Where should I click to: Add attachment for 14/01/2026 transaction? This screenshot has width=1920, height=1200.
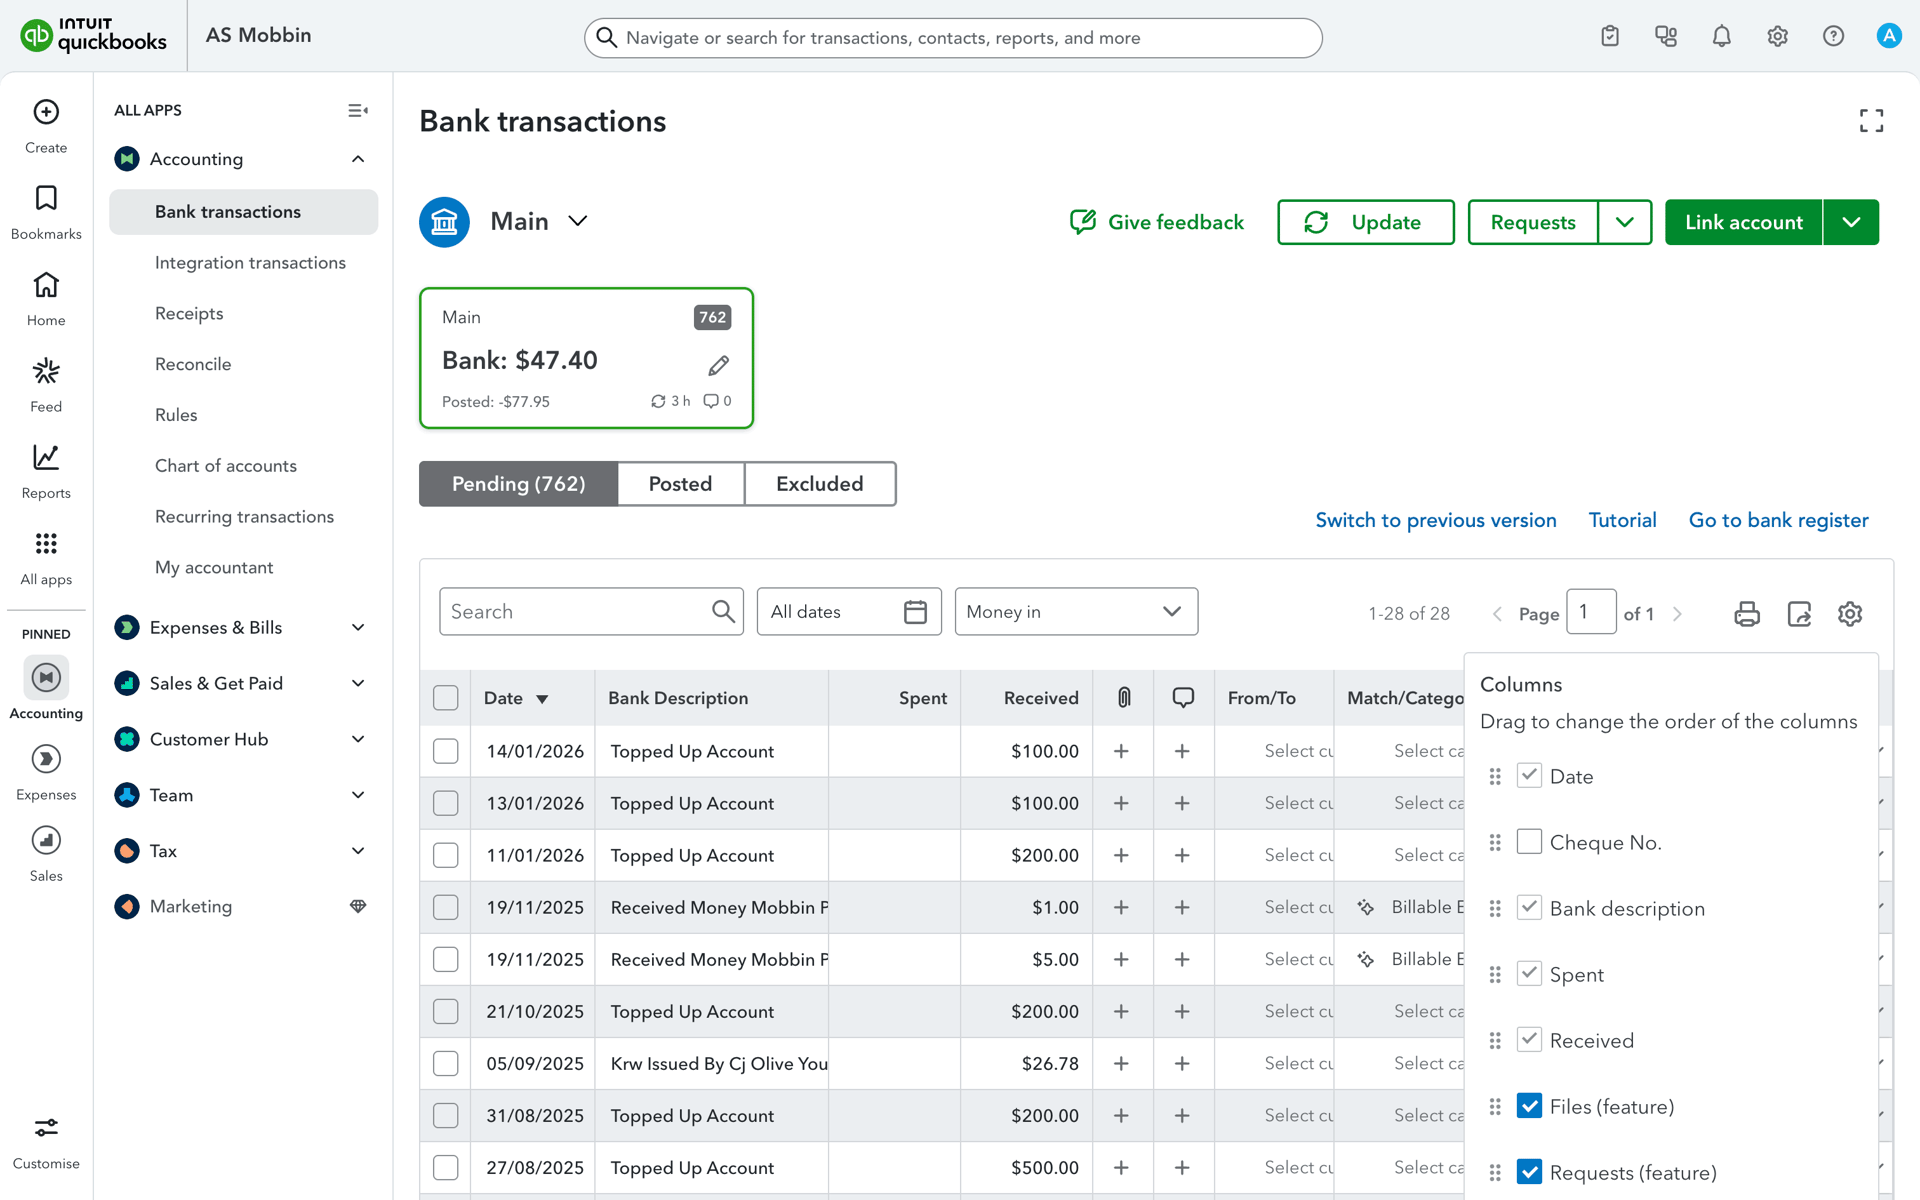pyautogui.click(x=1121, y=751)
